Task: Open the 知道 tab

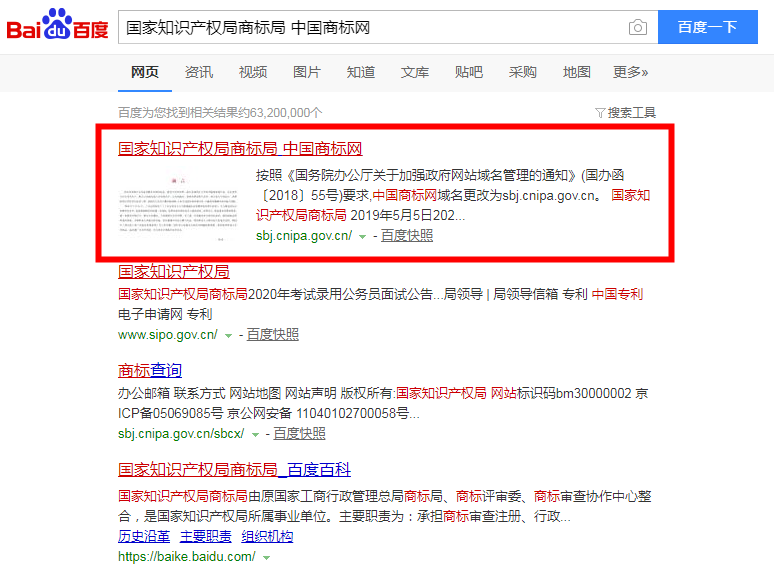Action: click(x=361, y=72)
